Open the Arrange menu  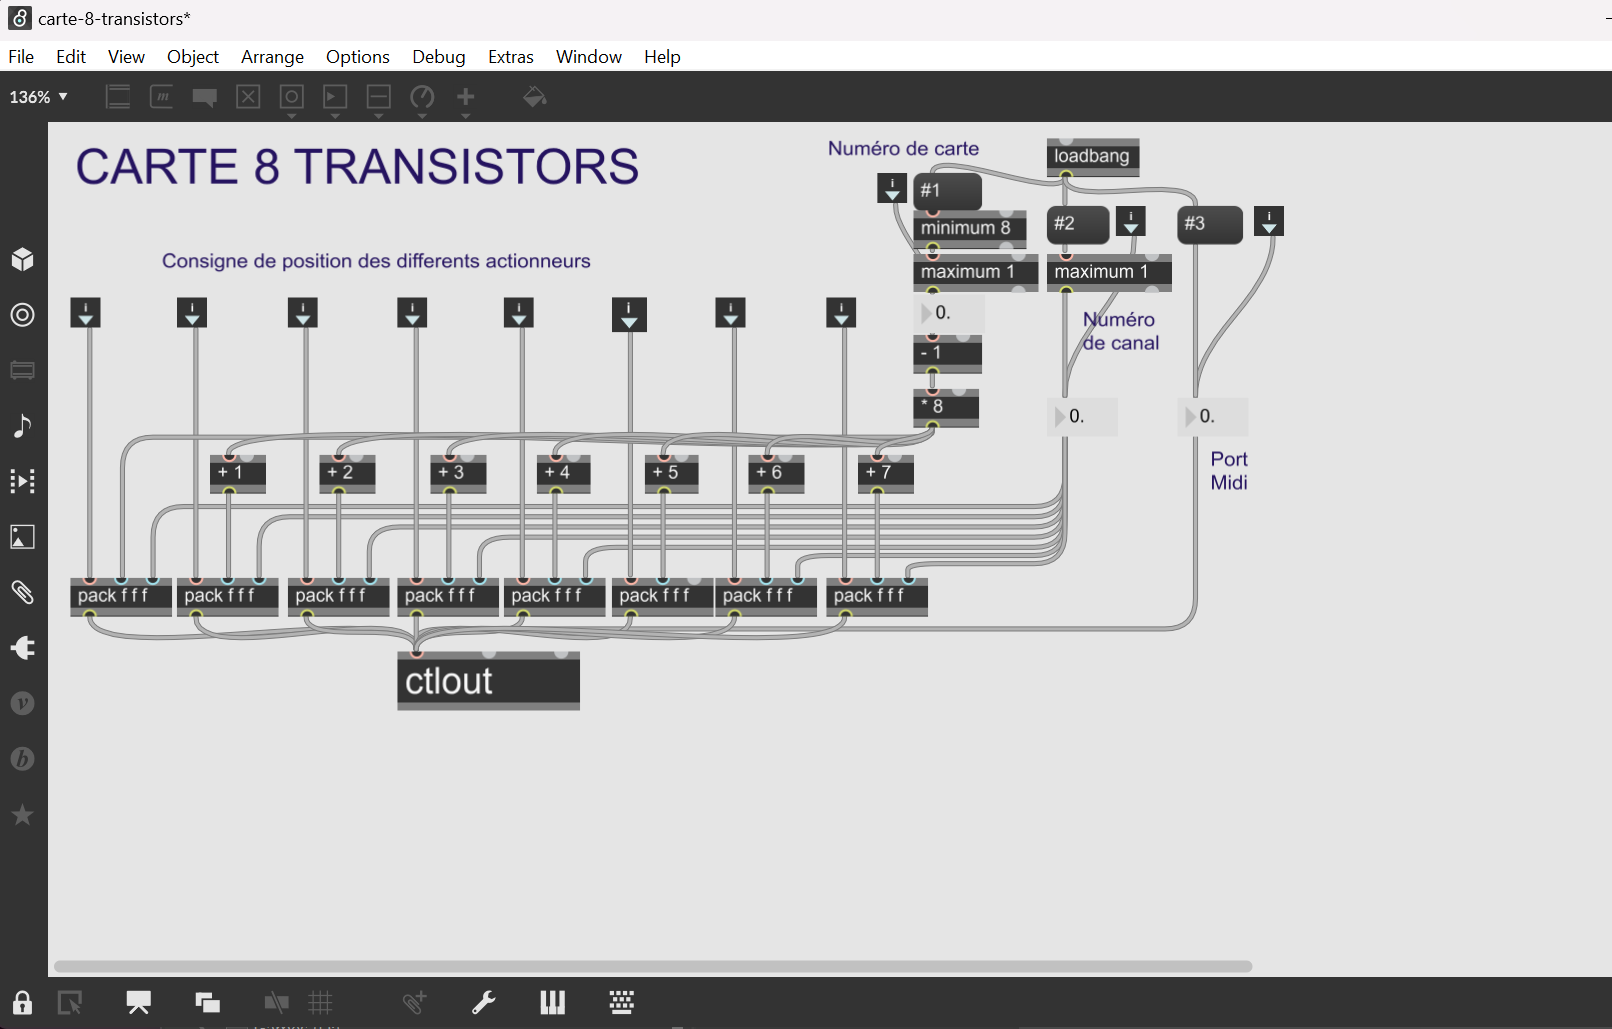[272, 57]
